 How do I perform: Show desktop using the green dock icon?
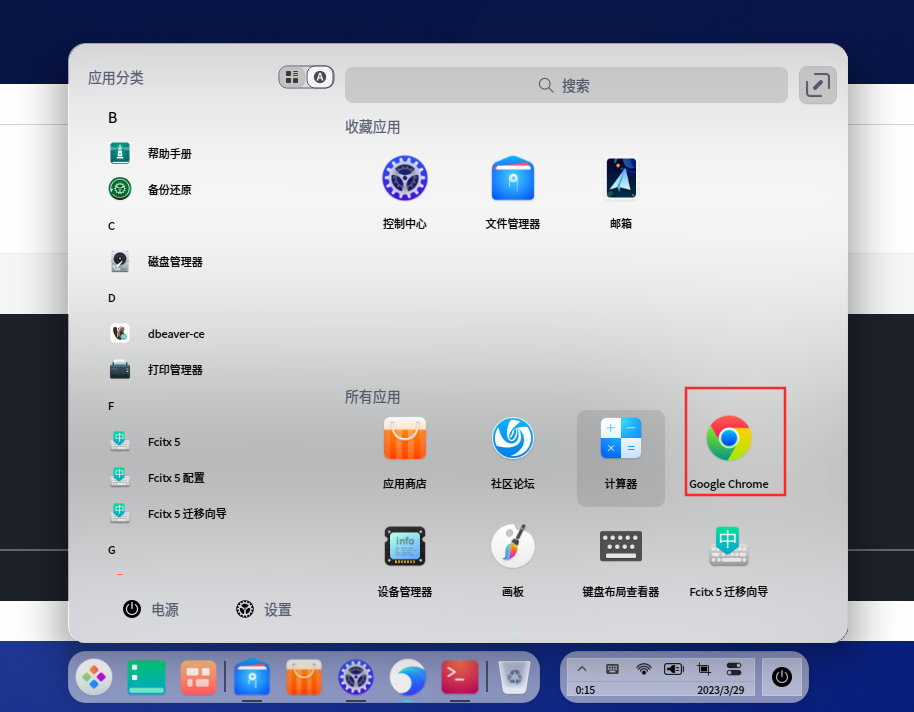coord(146,677)
